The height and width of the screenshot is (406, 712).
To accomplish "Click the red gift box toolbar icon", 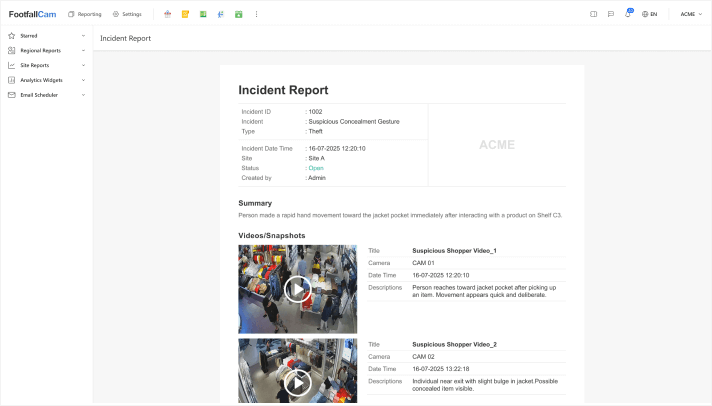I will pos(168,14).
